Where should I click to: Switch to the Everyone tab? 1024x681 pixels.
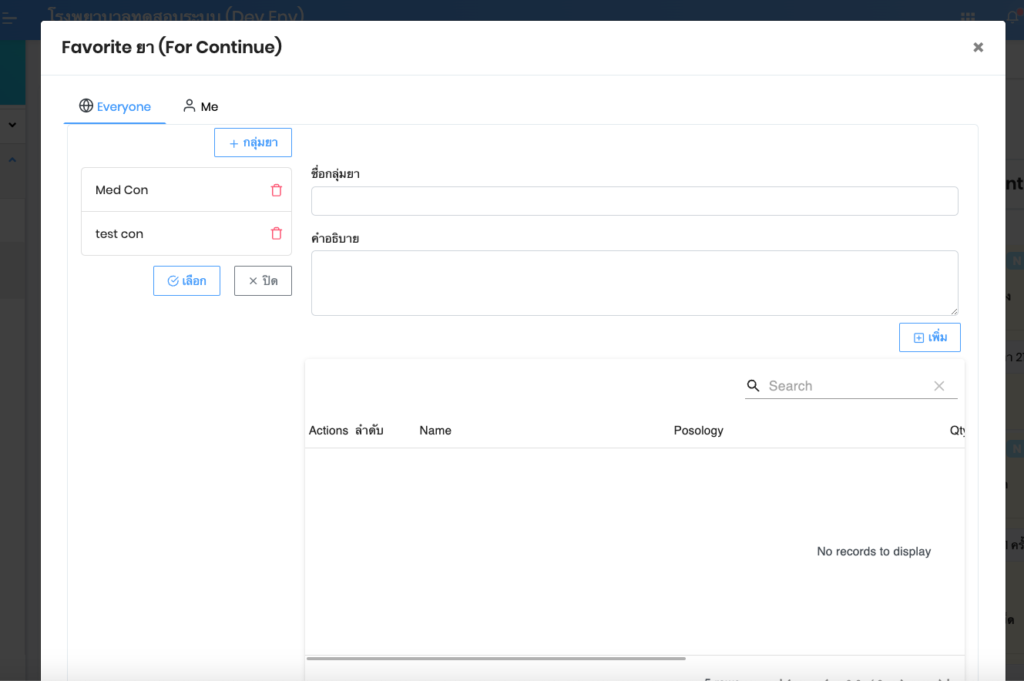115,107
